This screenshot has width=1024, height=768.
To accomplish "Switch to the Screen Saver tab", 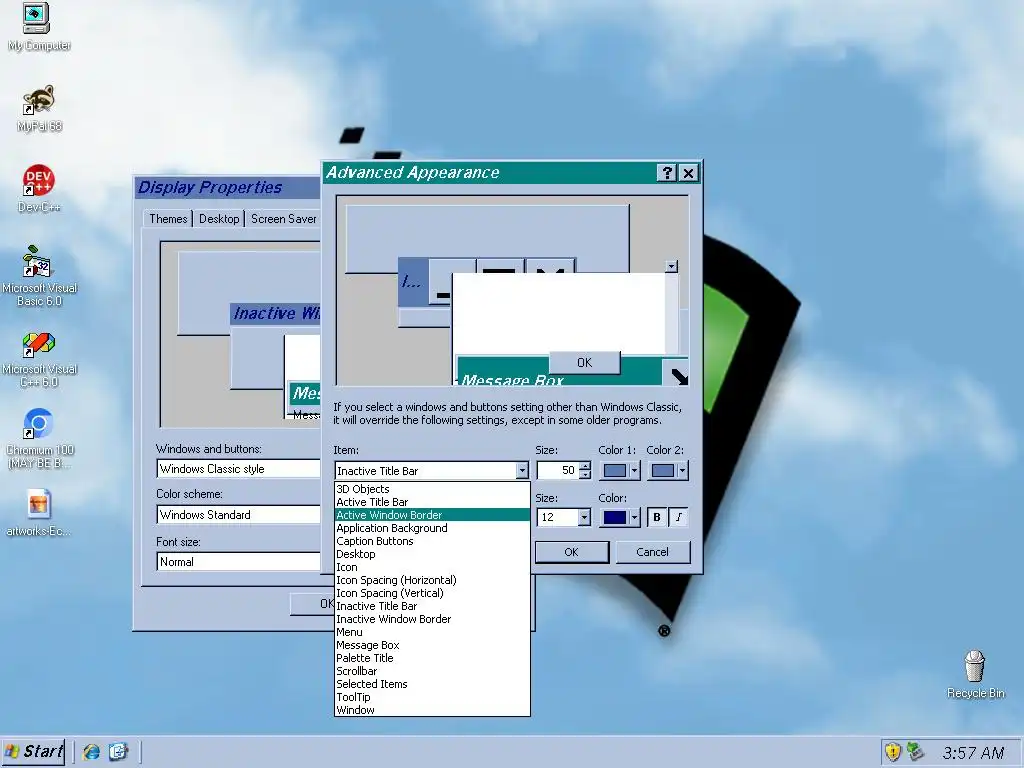I will coord(283,219).
